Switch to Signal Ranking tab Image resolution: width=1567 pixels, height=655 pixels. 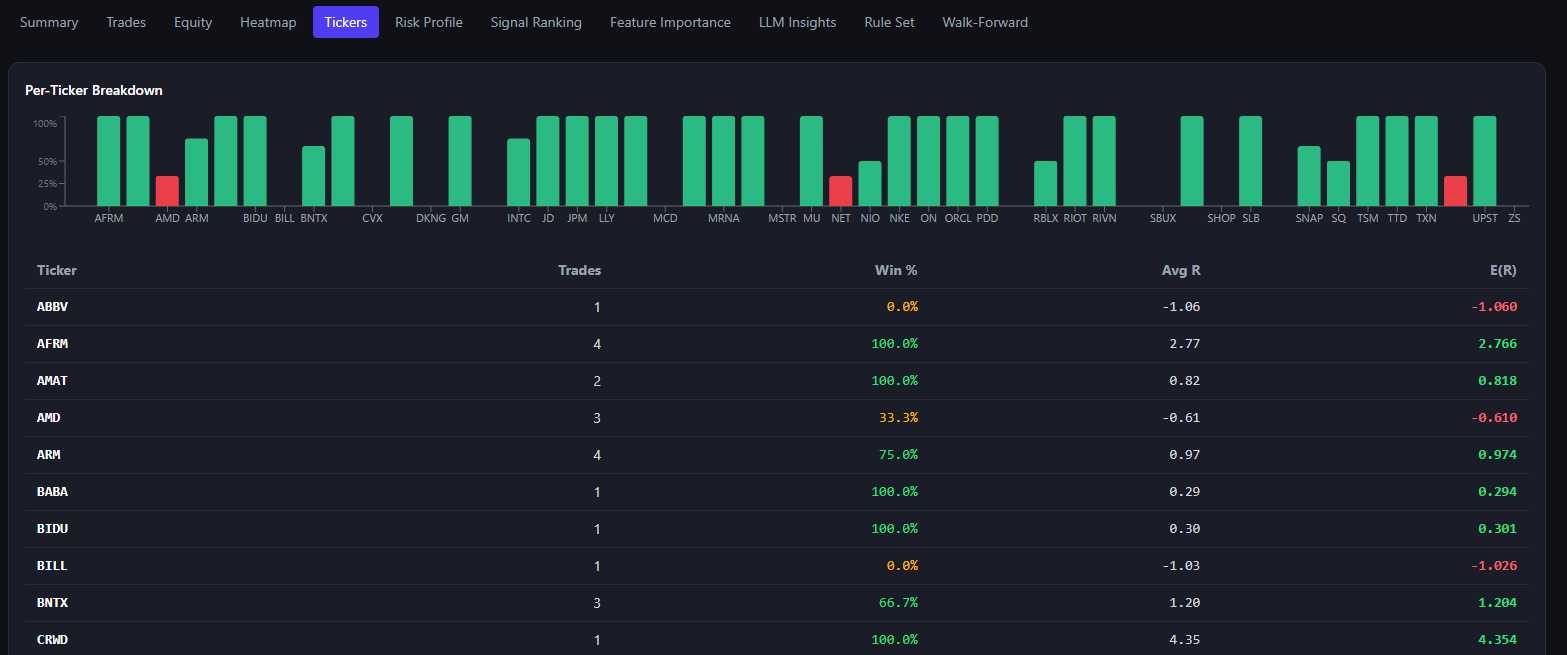point(536,22)
